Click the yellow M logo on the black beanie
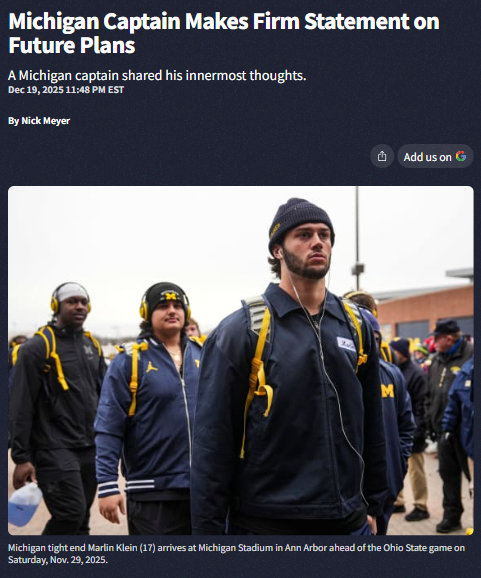The image size is (481, 578). tap(170, 296)
